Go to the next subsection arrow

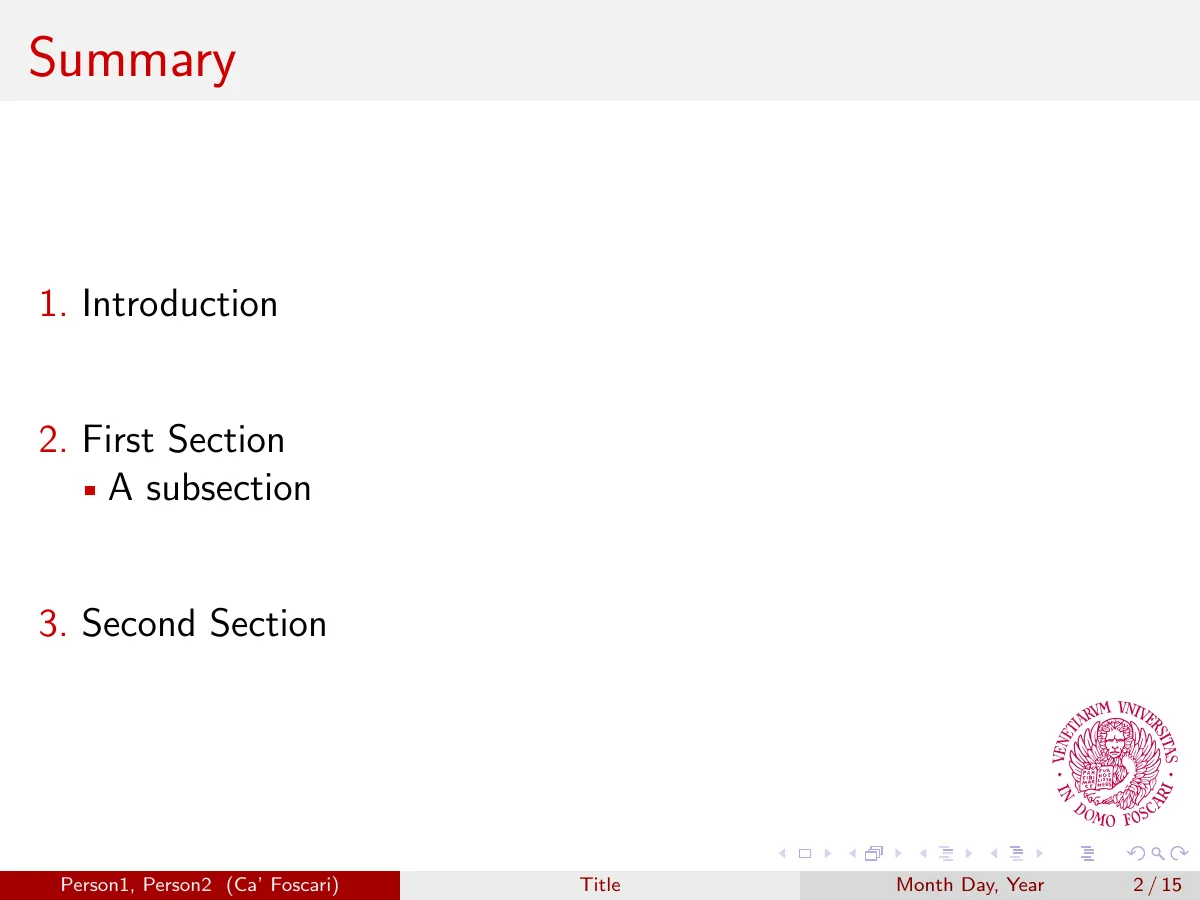(968, 853)
